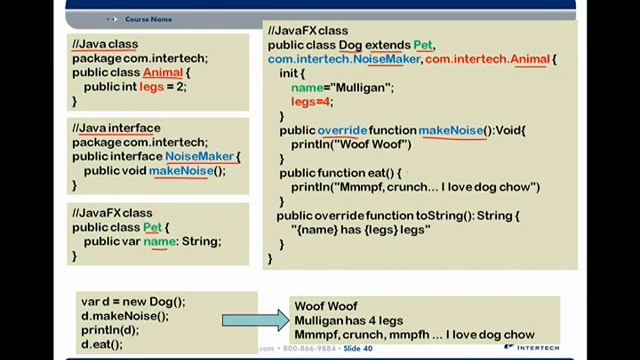Click the "public class Animal {" line

coord(131,73)
